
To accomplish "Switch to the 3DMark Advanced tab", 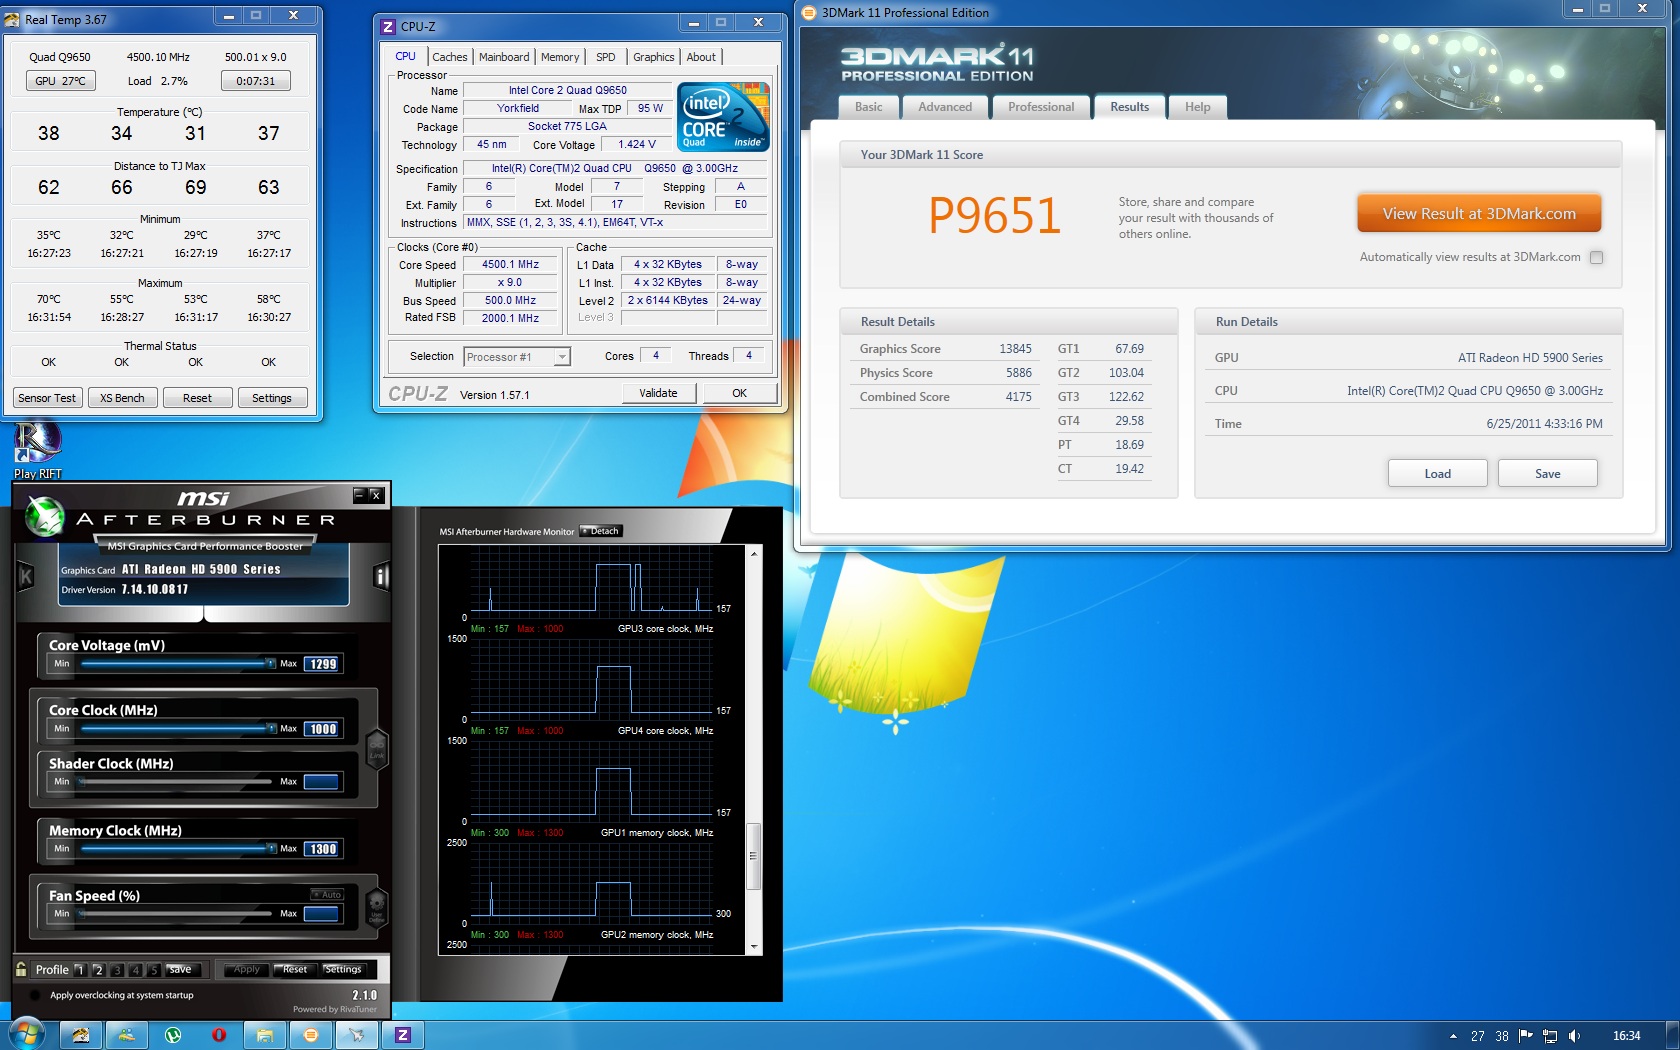I will coord(945,107).
